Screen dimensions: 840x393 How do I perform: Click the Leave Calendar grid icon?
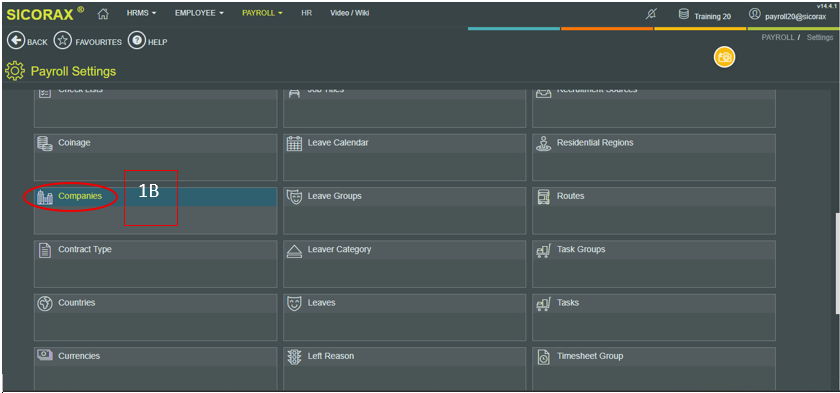[x=294, y=143]
